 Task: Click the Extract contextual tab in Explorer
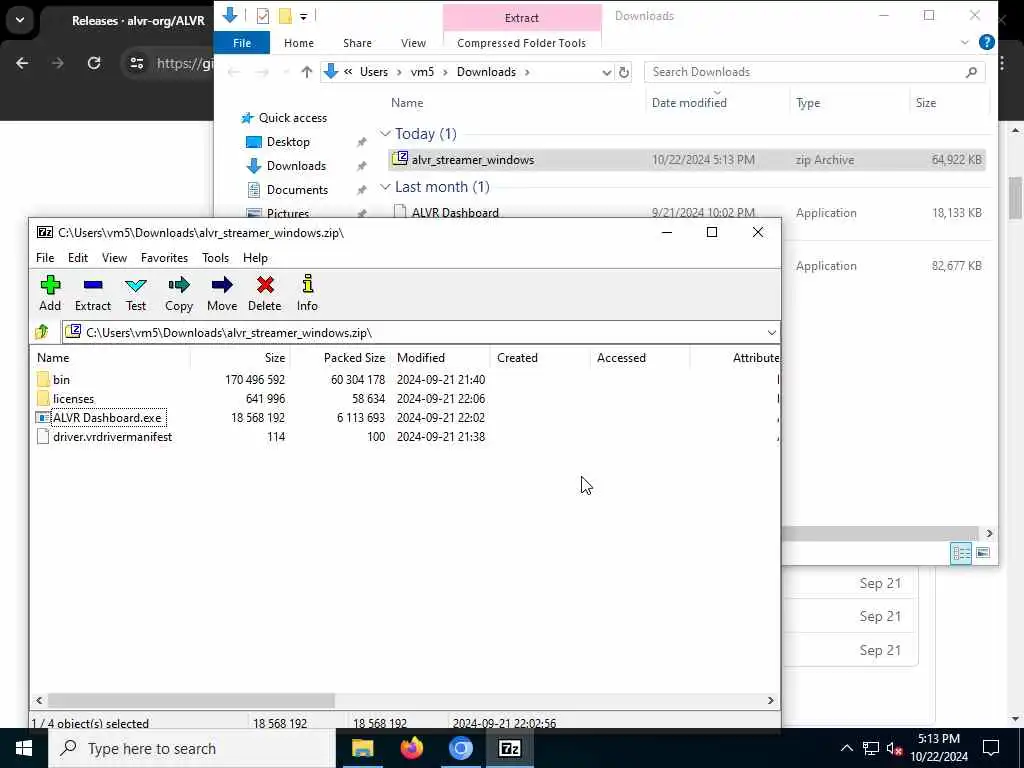coord(521,18)
